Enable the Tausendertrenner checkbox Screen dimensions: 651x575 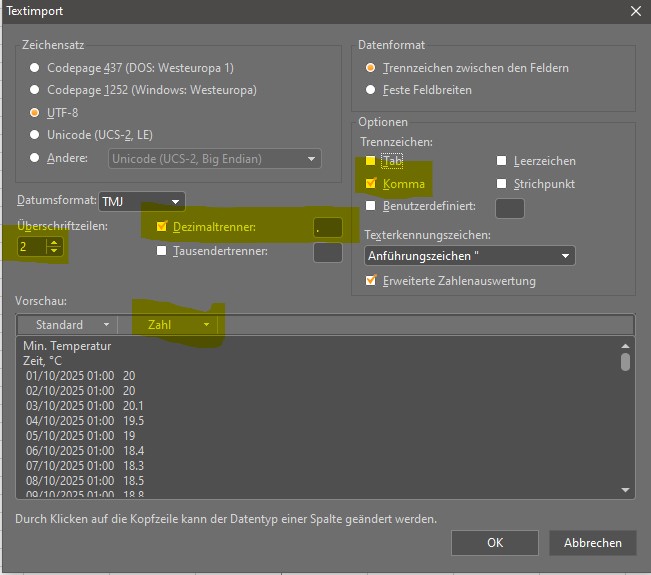click(x=162, y=251)
